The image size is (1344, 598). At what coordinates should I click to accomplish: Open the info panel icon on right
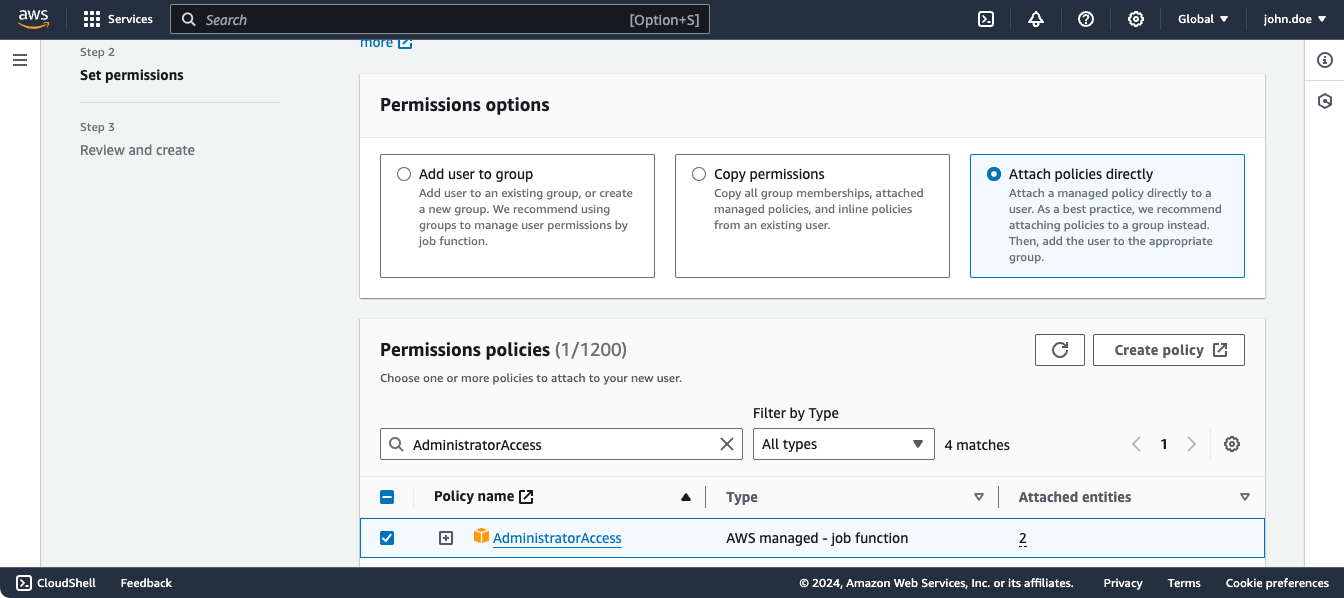pyautogui.click(x=1325, y=61)
